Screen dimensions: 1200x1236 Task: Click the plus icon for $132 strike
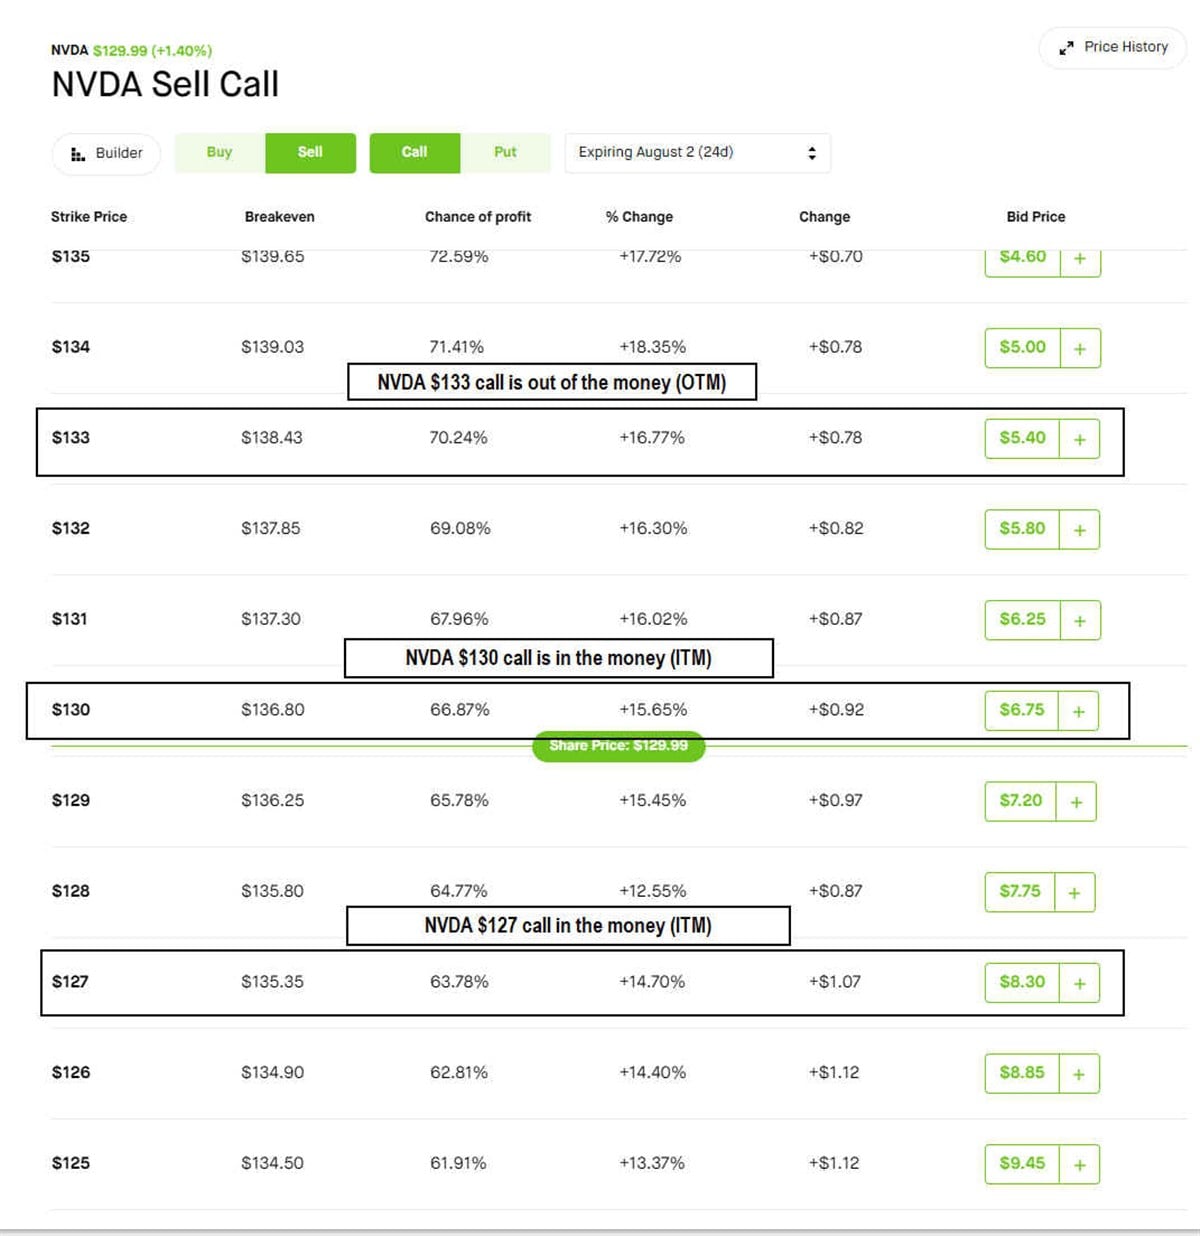point(1079,530)
